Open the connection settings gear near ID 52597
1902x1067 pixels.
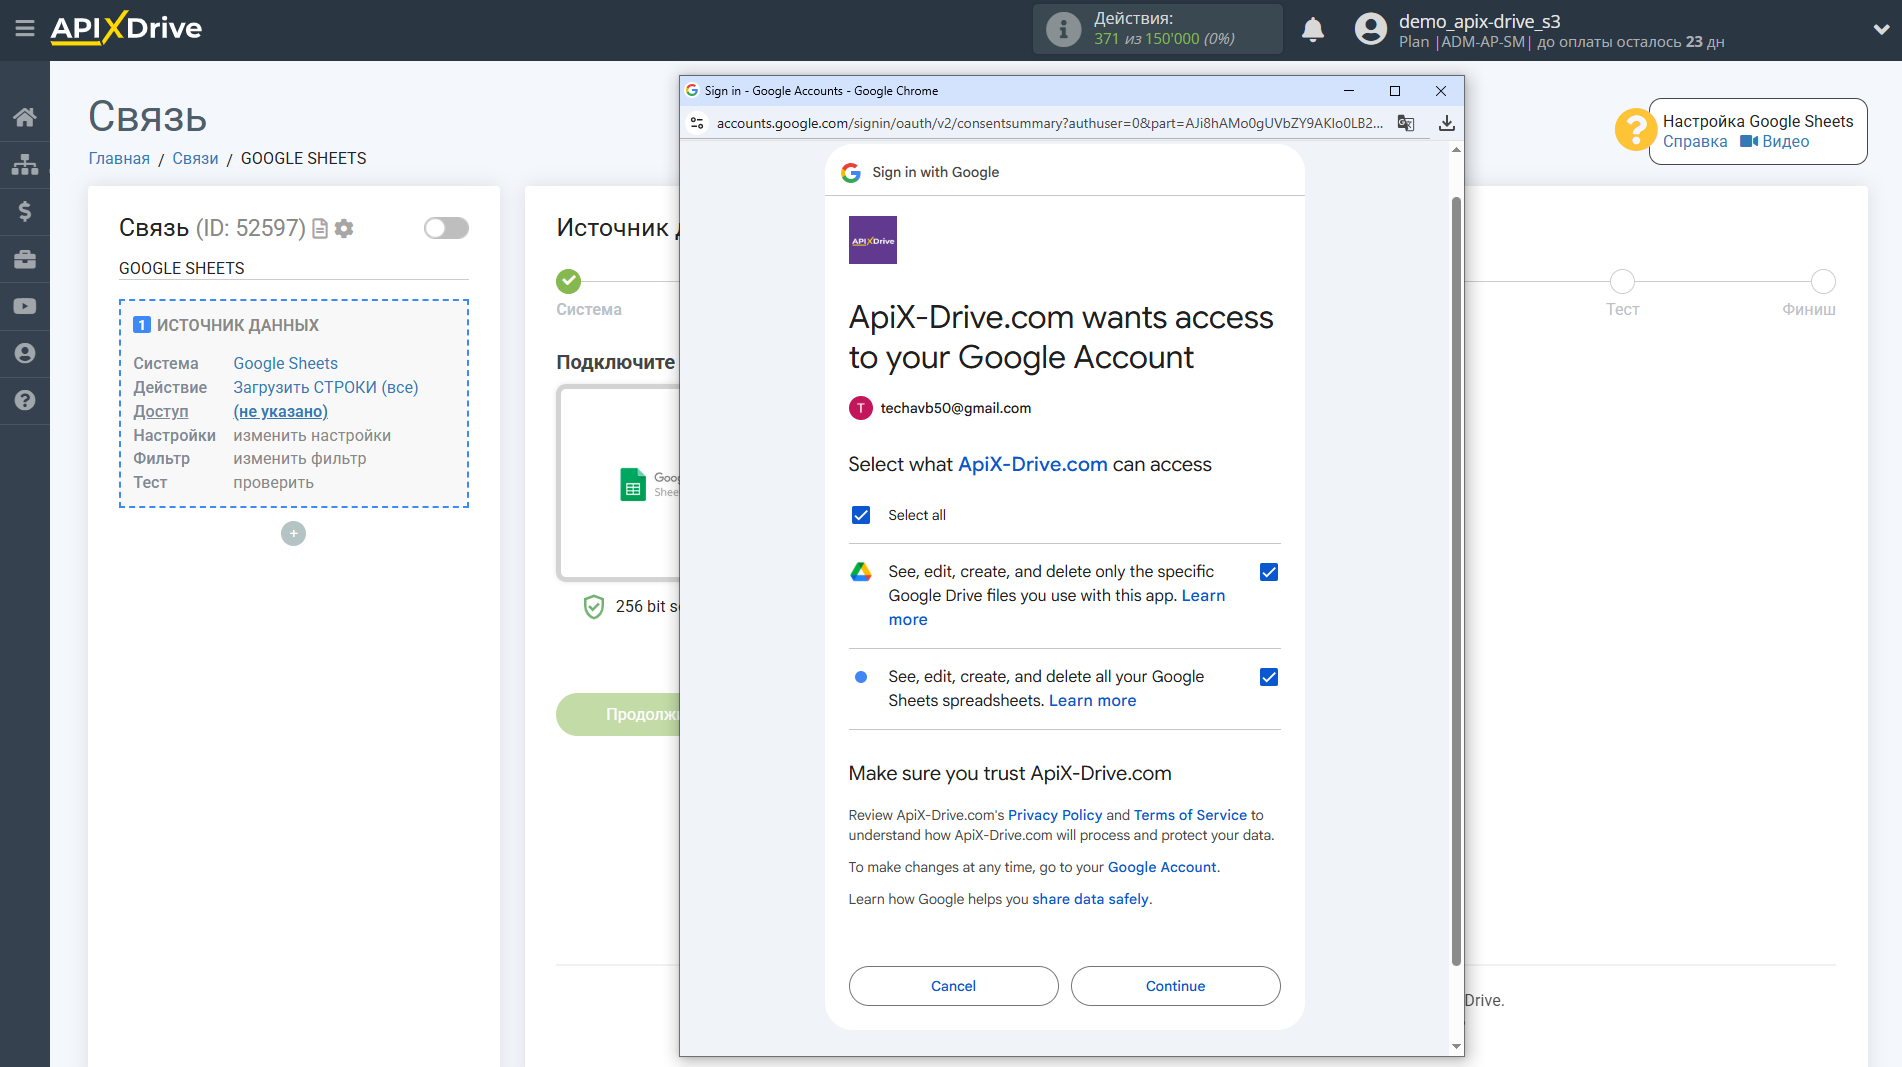(x=344, y=228)
